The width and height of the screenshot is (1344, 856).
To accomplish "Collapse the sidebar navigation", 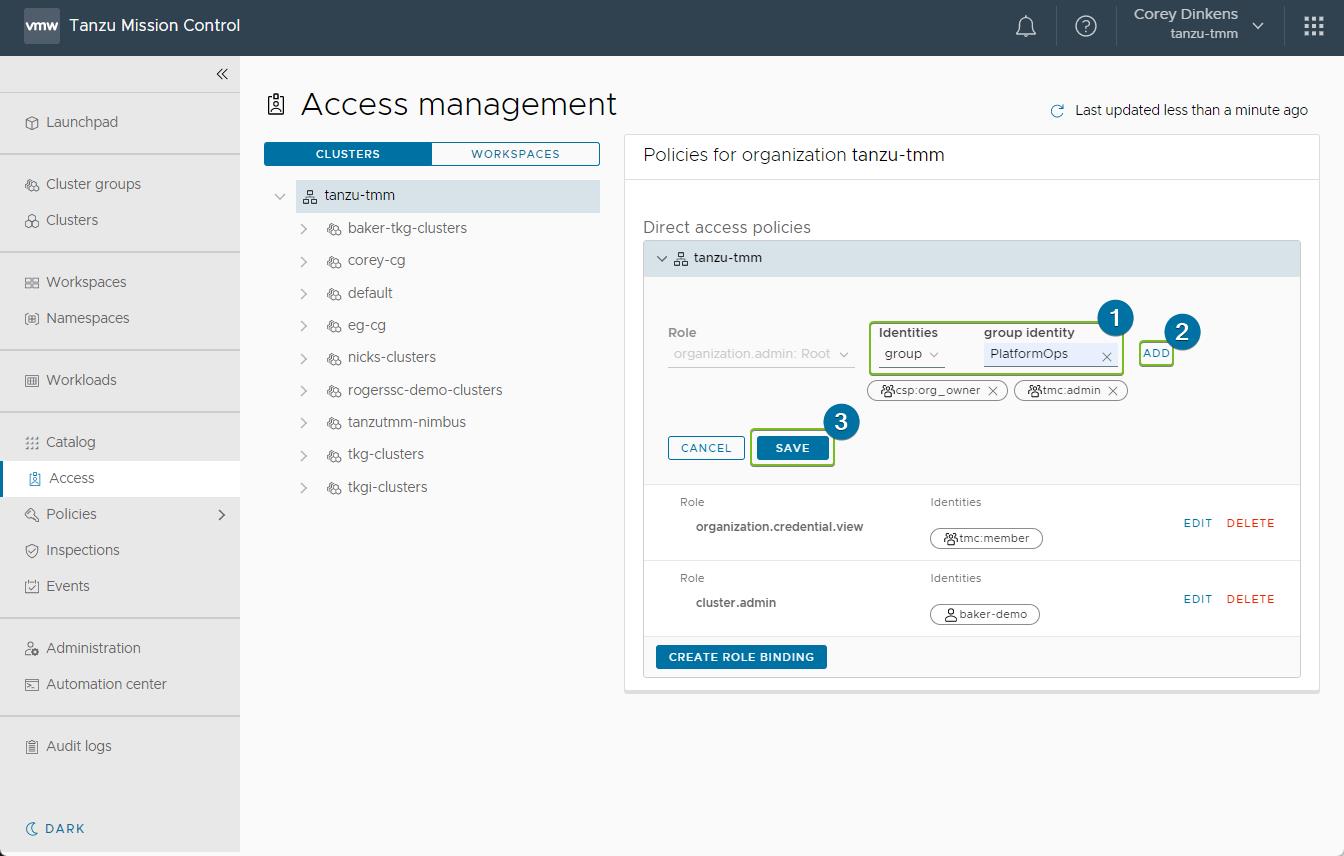I will 222,74.
